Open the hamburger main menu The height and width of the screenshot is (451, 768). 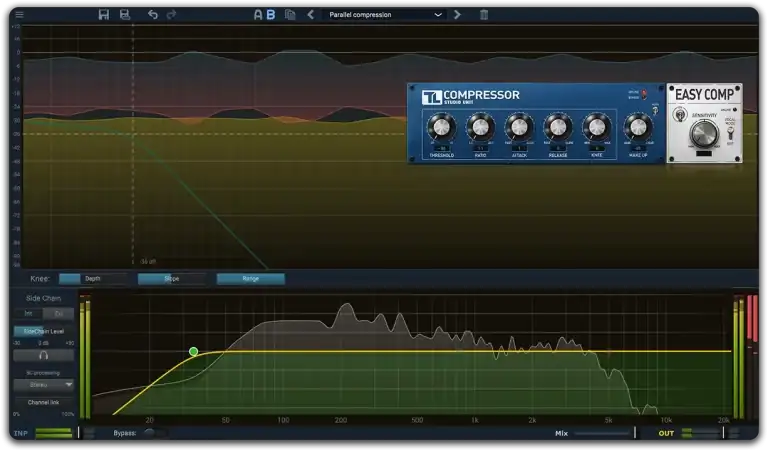pos(20,15)
